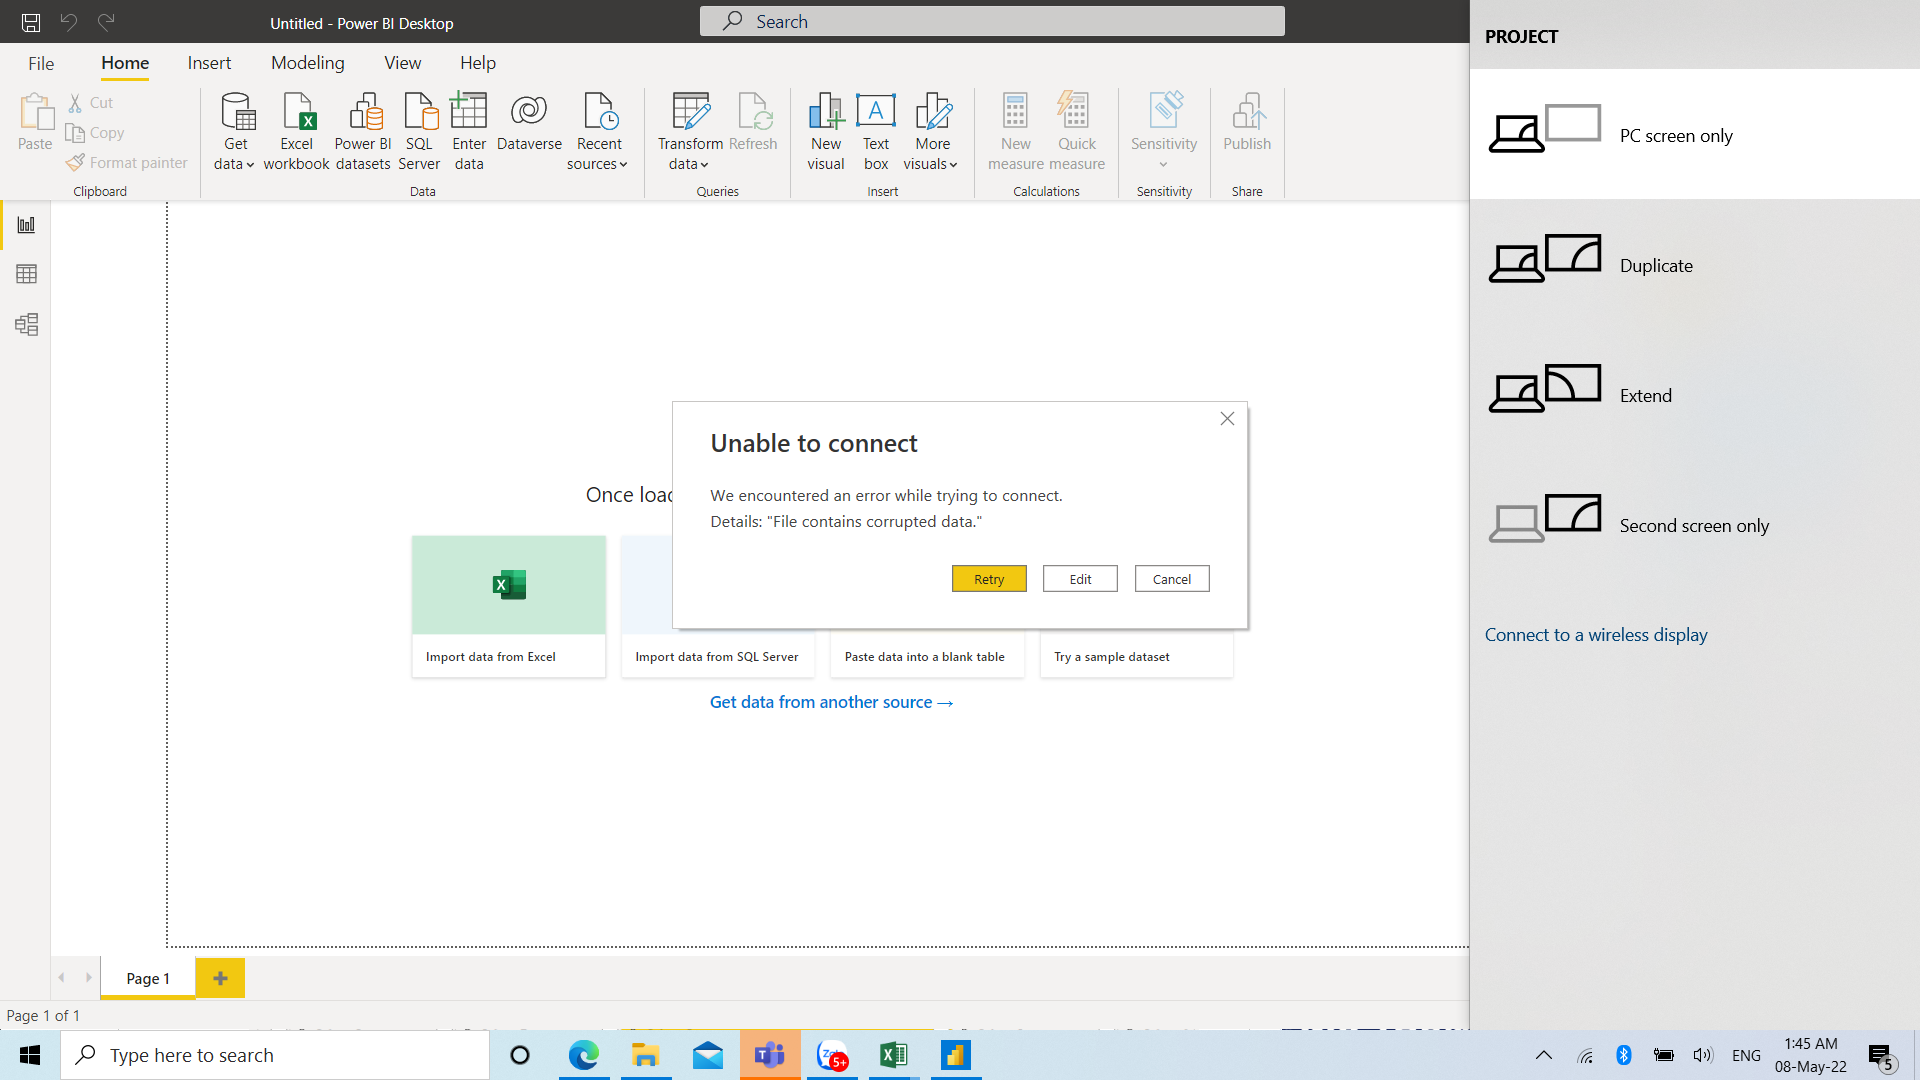Click the next page arrow
The height and width of the screenshot is (1080, 1920).
[88, 978]
